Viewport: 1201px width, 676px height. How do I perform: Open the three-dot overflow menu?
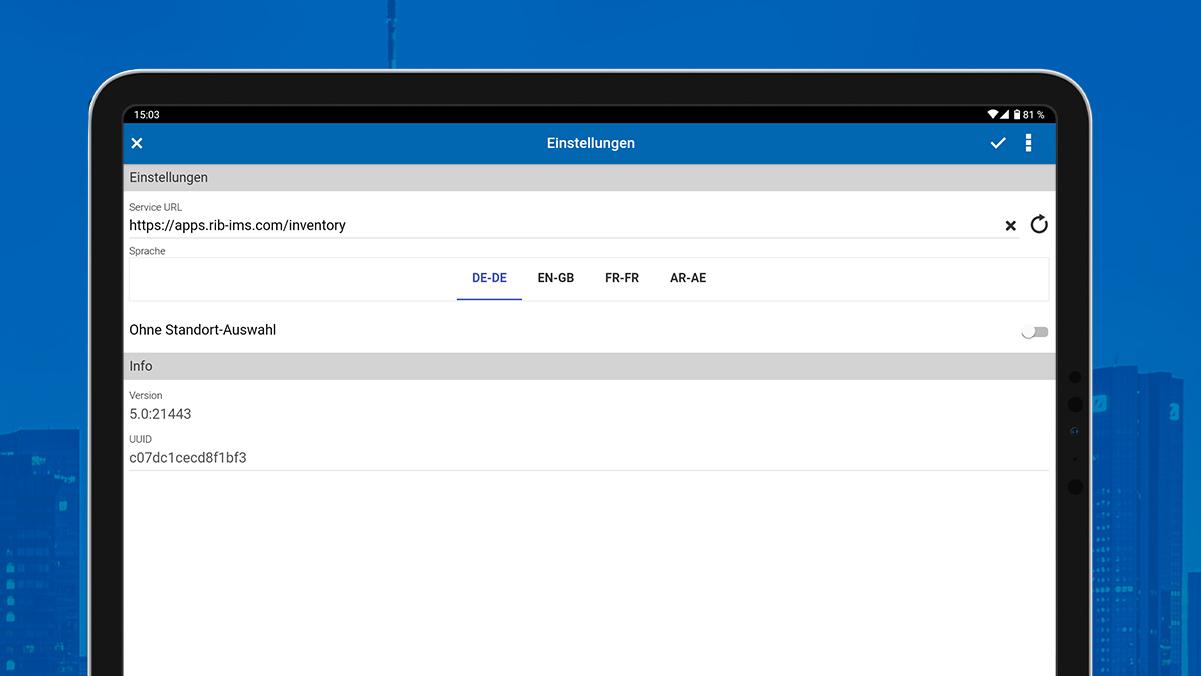coord(1028,143)
